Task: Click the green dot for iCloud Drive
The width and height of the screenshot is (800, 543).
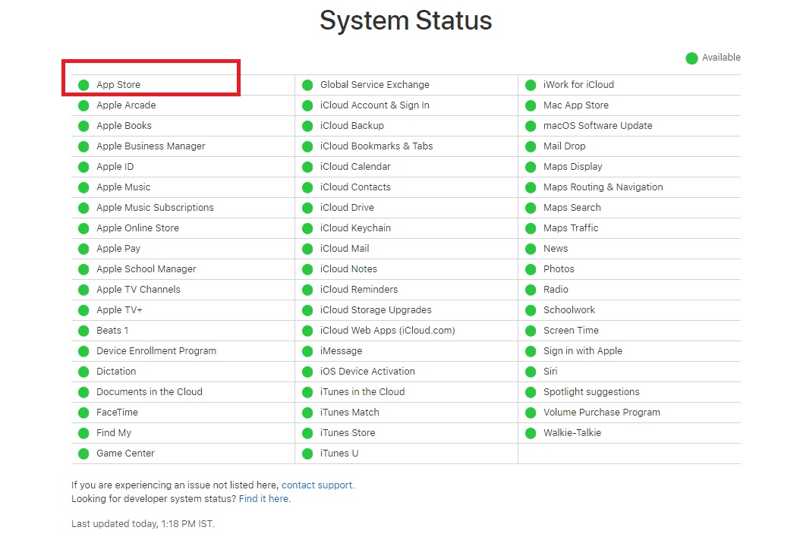Action: [307, 208]
